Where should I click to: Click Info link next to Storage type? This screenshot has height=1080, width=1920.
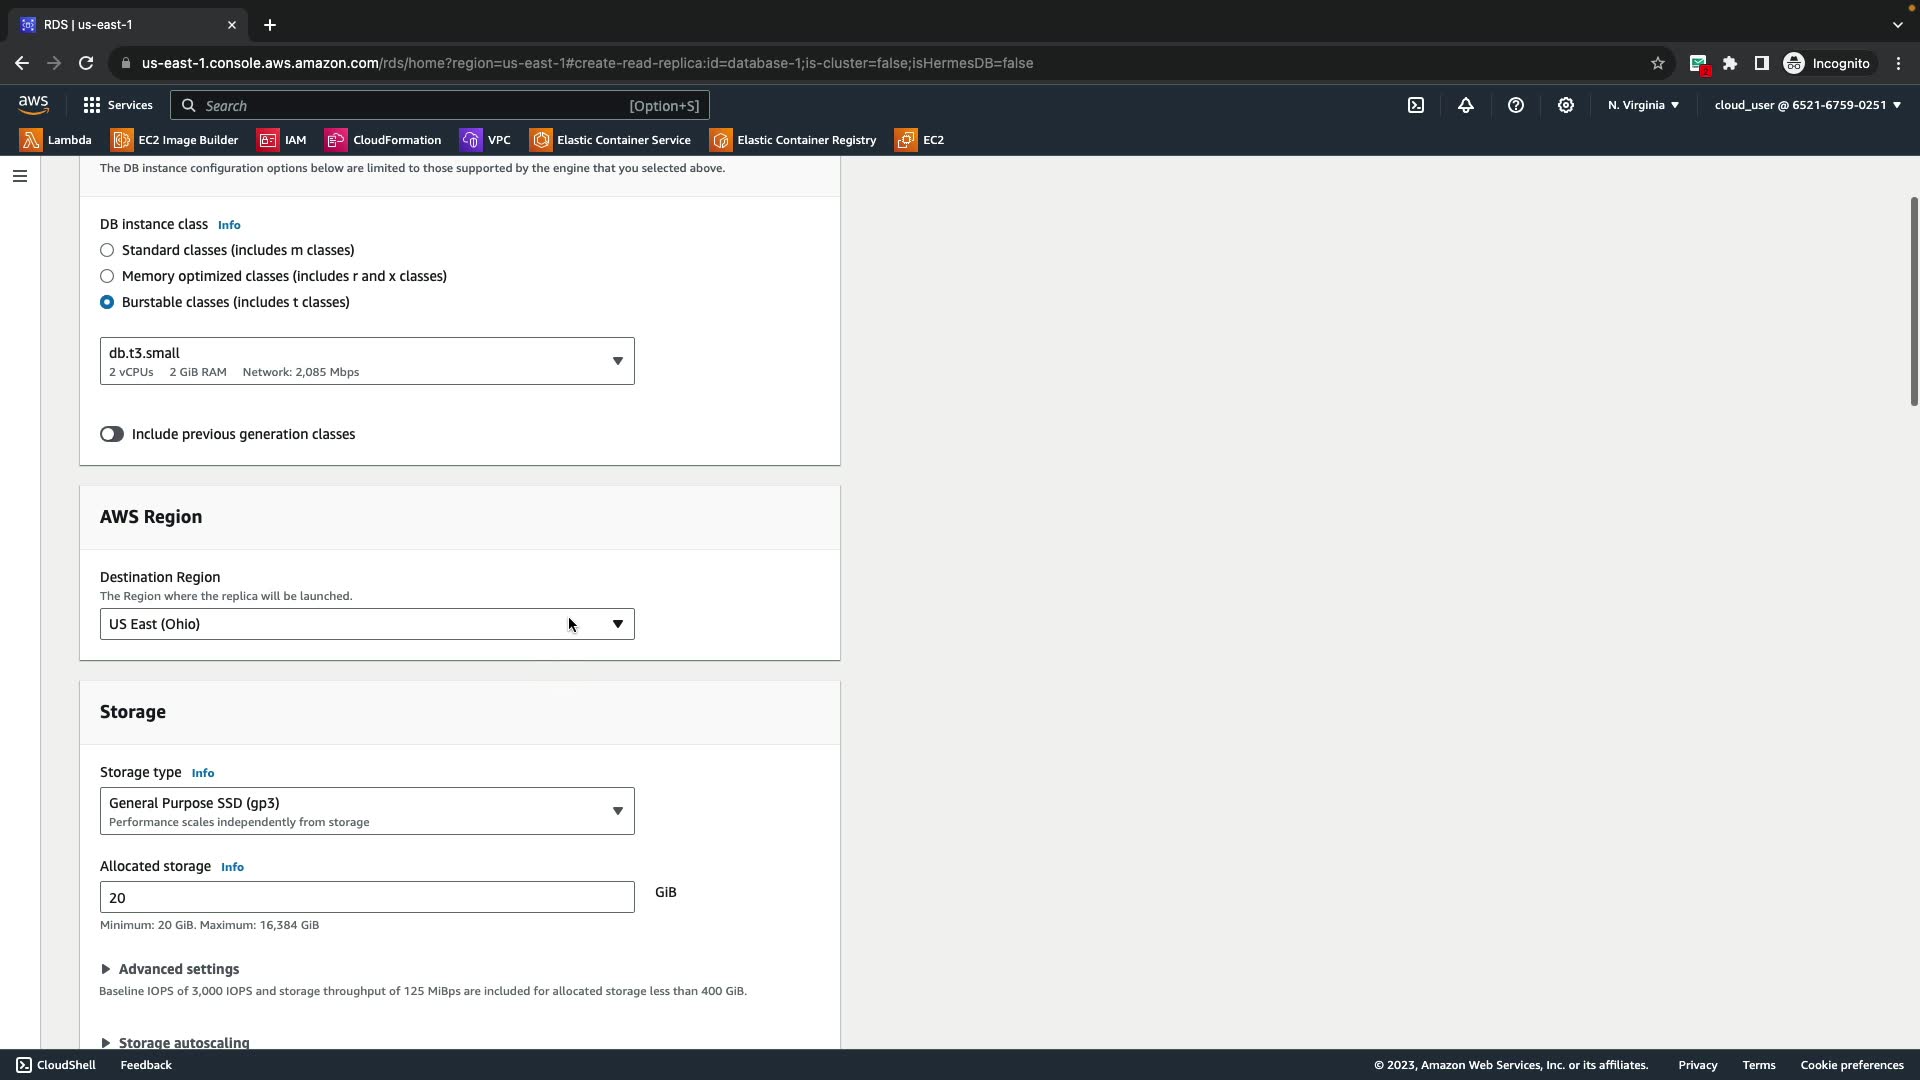tap(202, 773)
